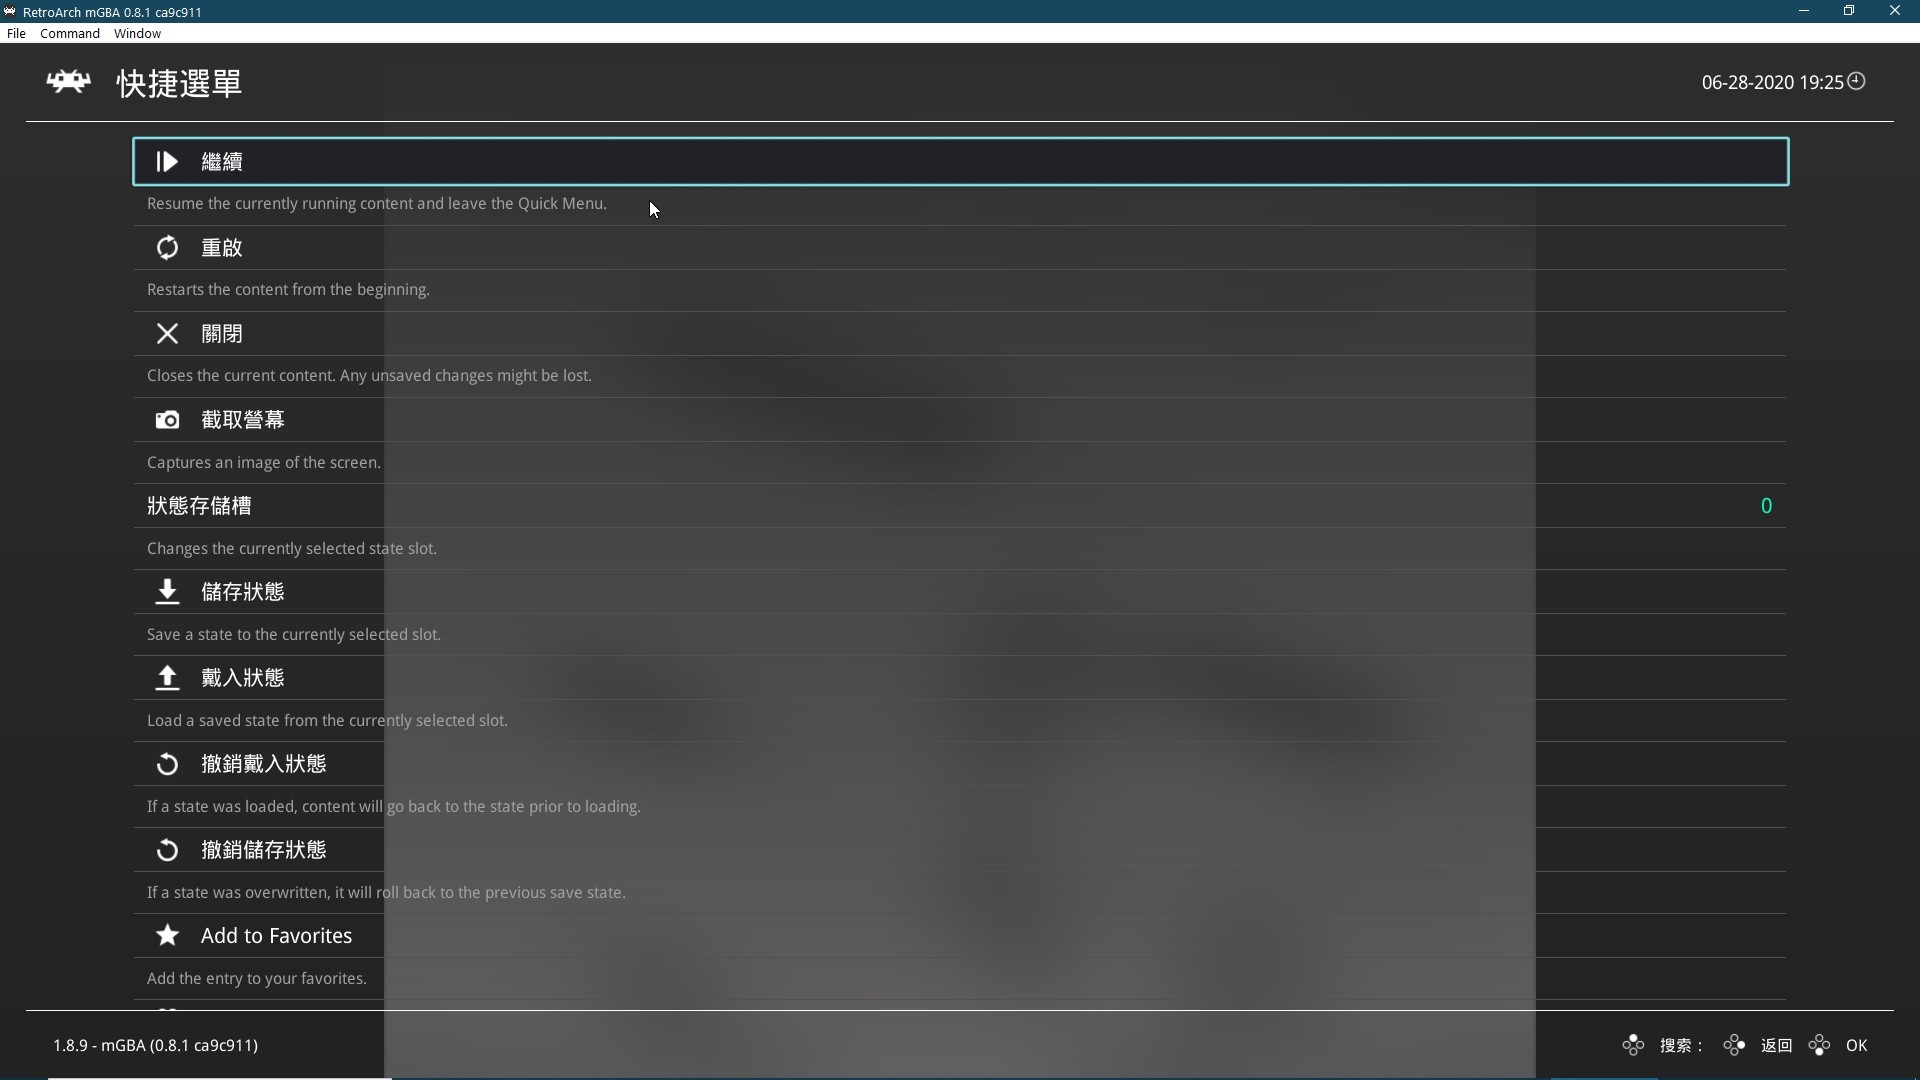The width and height of the screenshot is (1920, 1080).
Task: Click the 'Changes the currently selected state slot' description
Action: tap(292, 548)
